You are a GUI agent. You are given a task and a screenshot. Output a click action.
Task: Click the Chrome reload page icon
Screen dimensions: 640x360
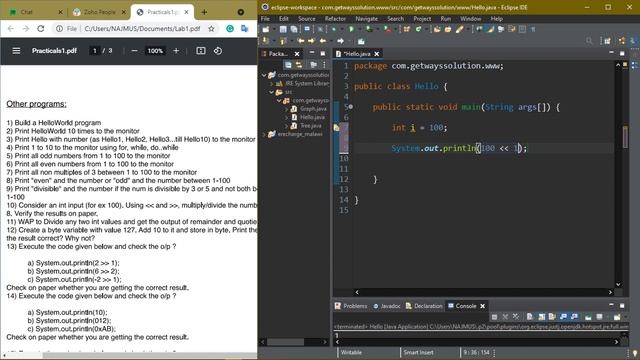40,29
